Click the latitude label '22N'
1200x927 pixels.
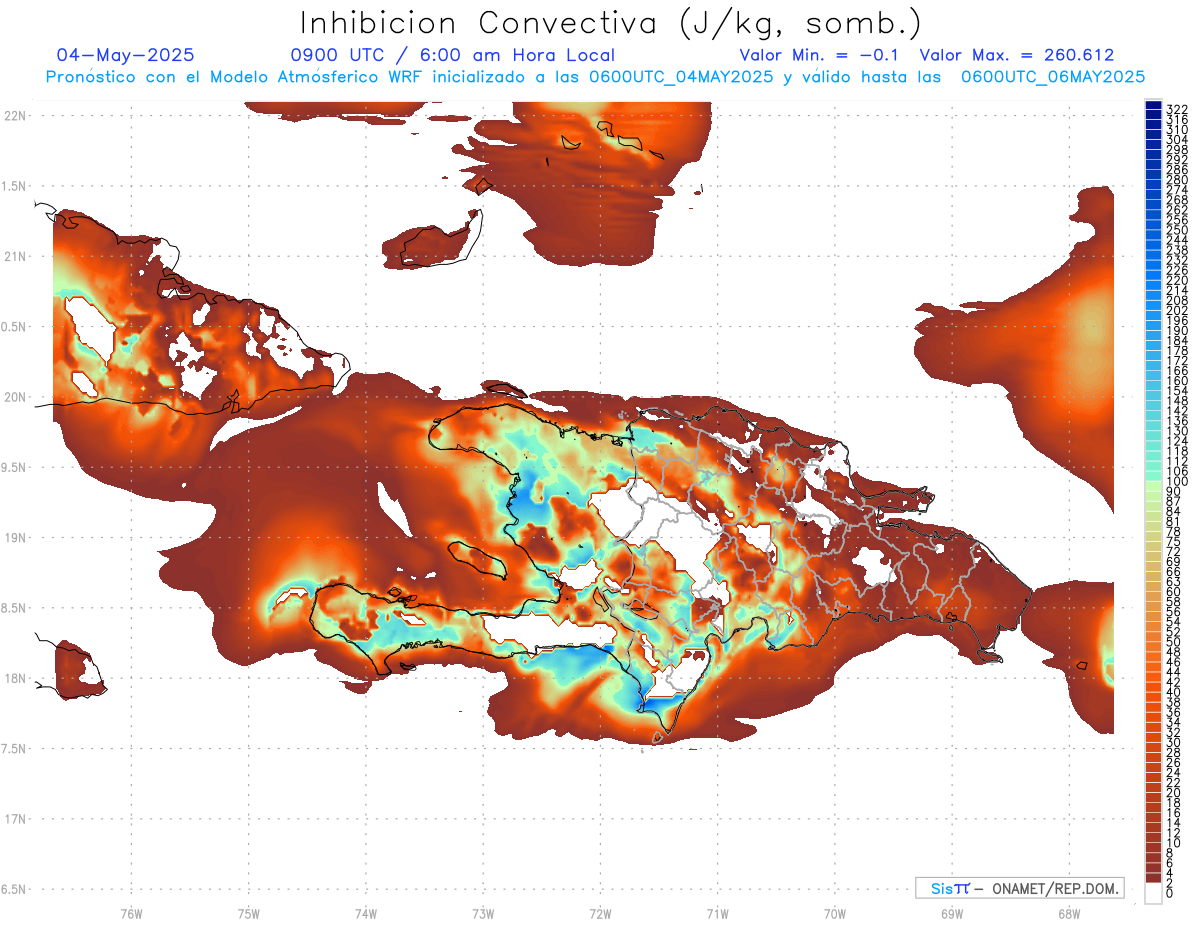pyautogui.click(x=15, y=115)
